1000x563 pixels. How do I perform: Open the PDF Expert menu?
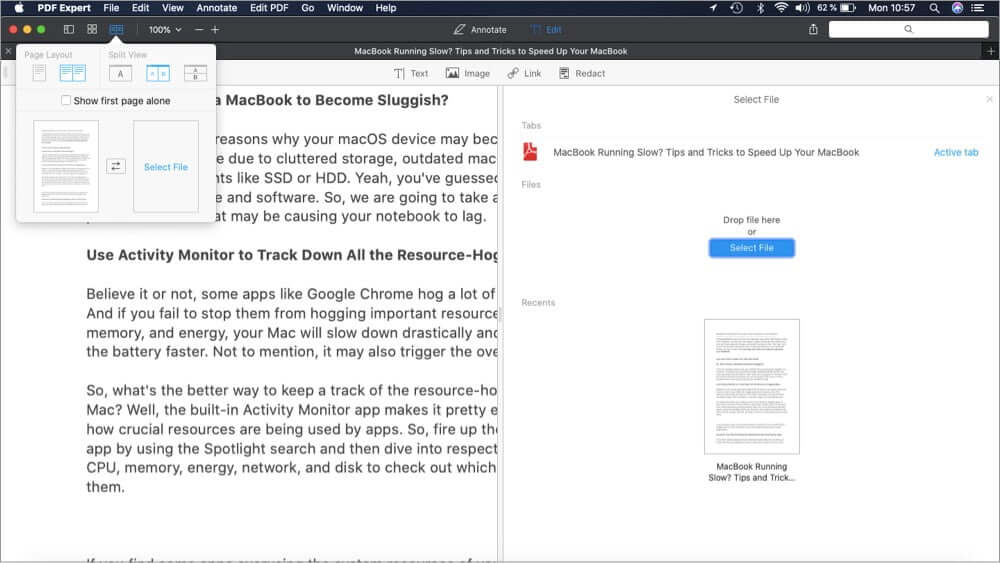click(64, 8)
